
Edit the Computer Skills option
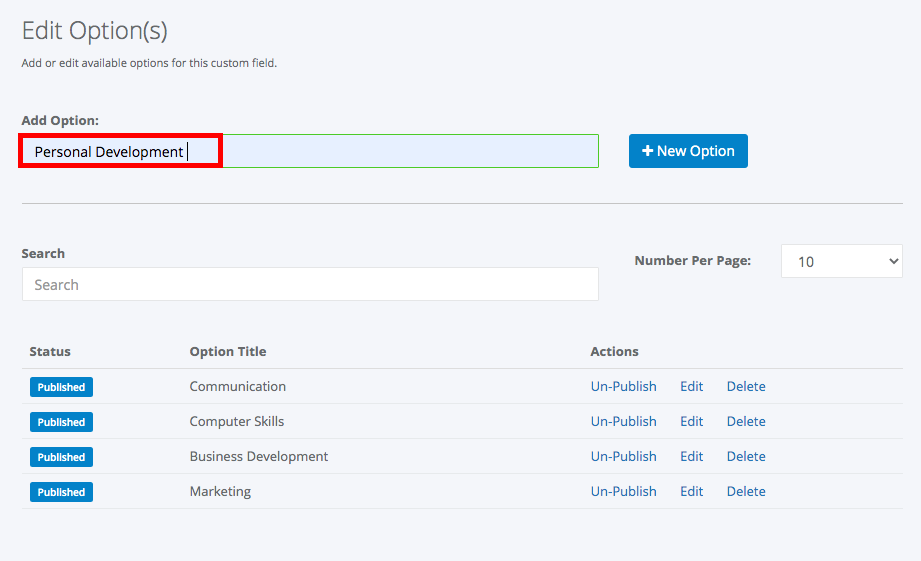tap(691, 422)
